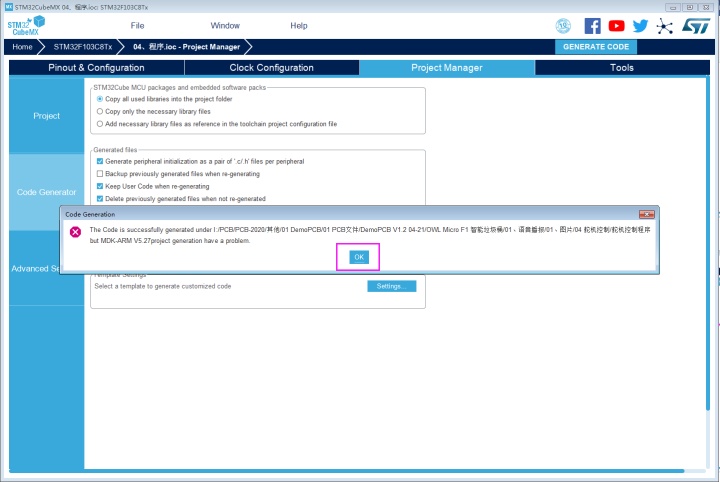Screen dimensions: 720x482
Task: Click the error message text in dialog
Action: (x=370, y=235)
